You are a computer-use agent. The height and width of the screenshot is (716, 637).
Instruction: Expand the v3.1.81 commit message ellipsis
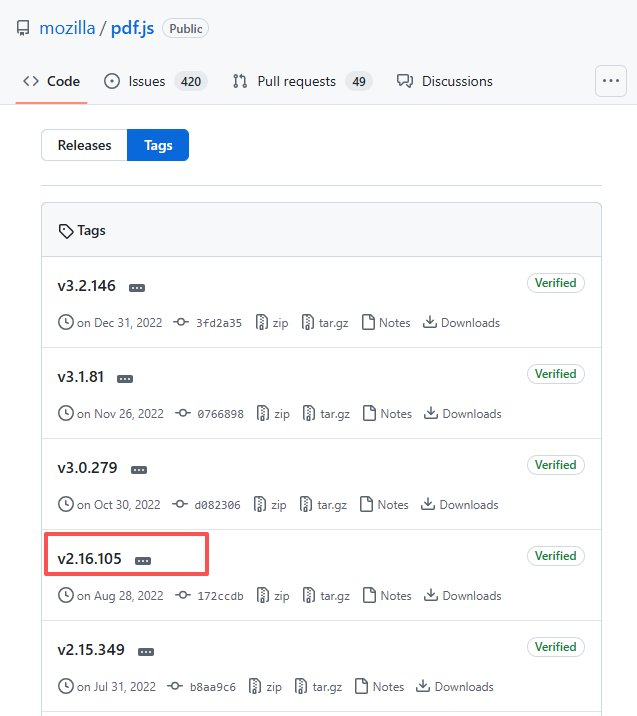click(125, 379)
